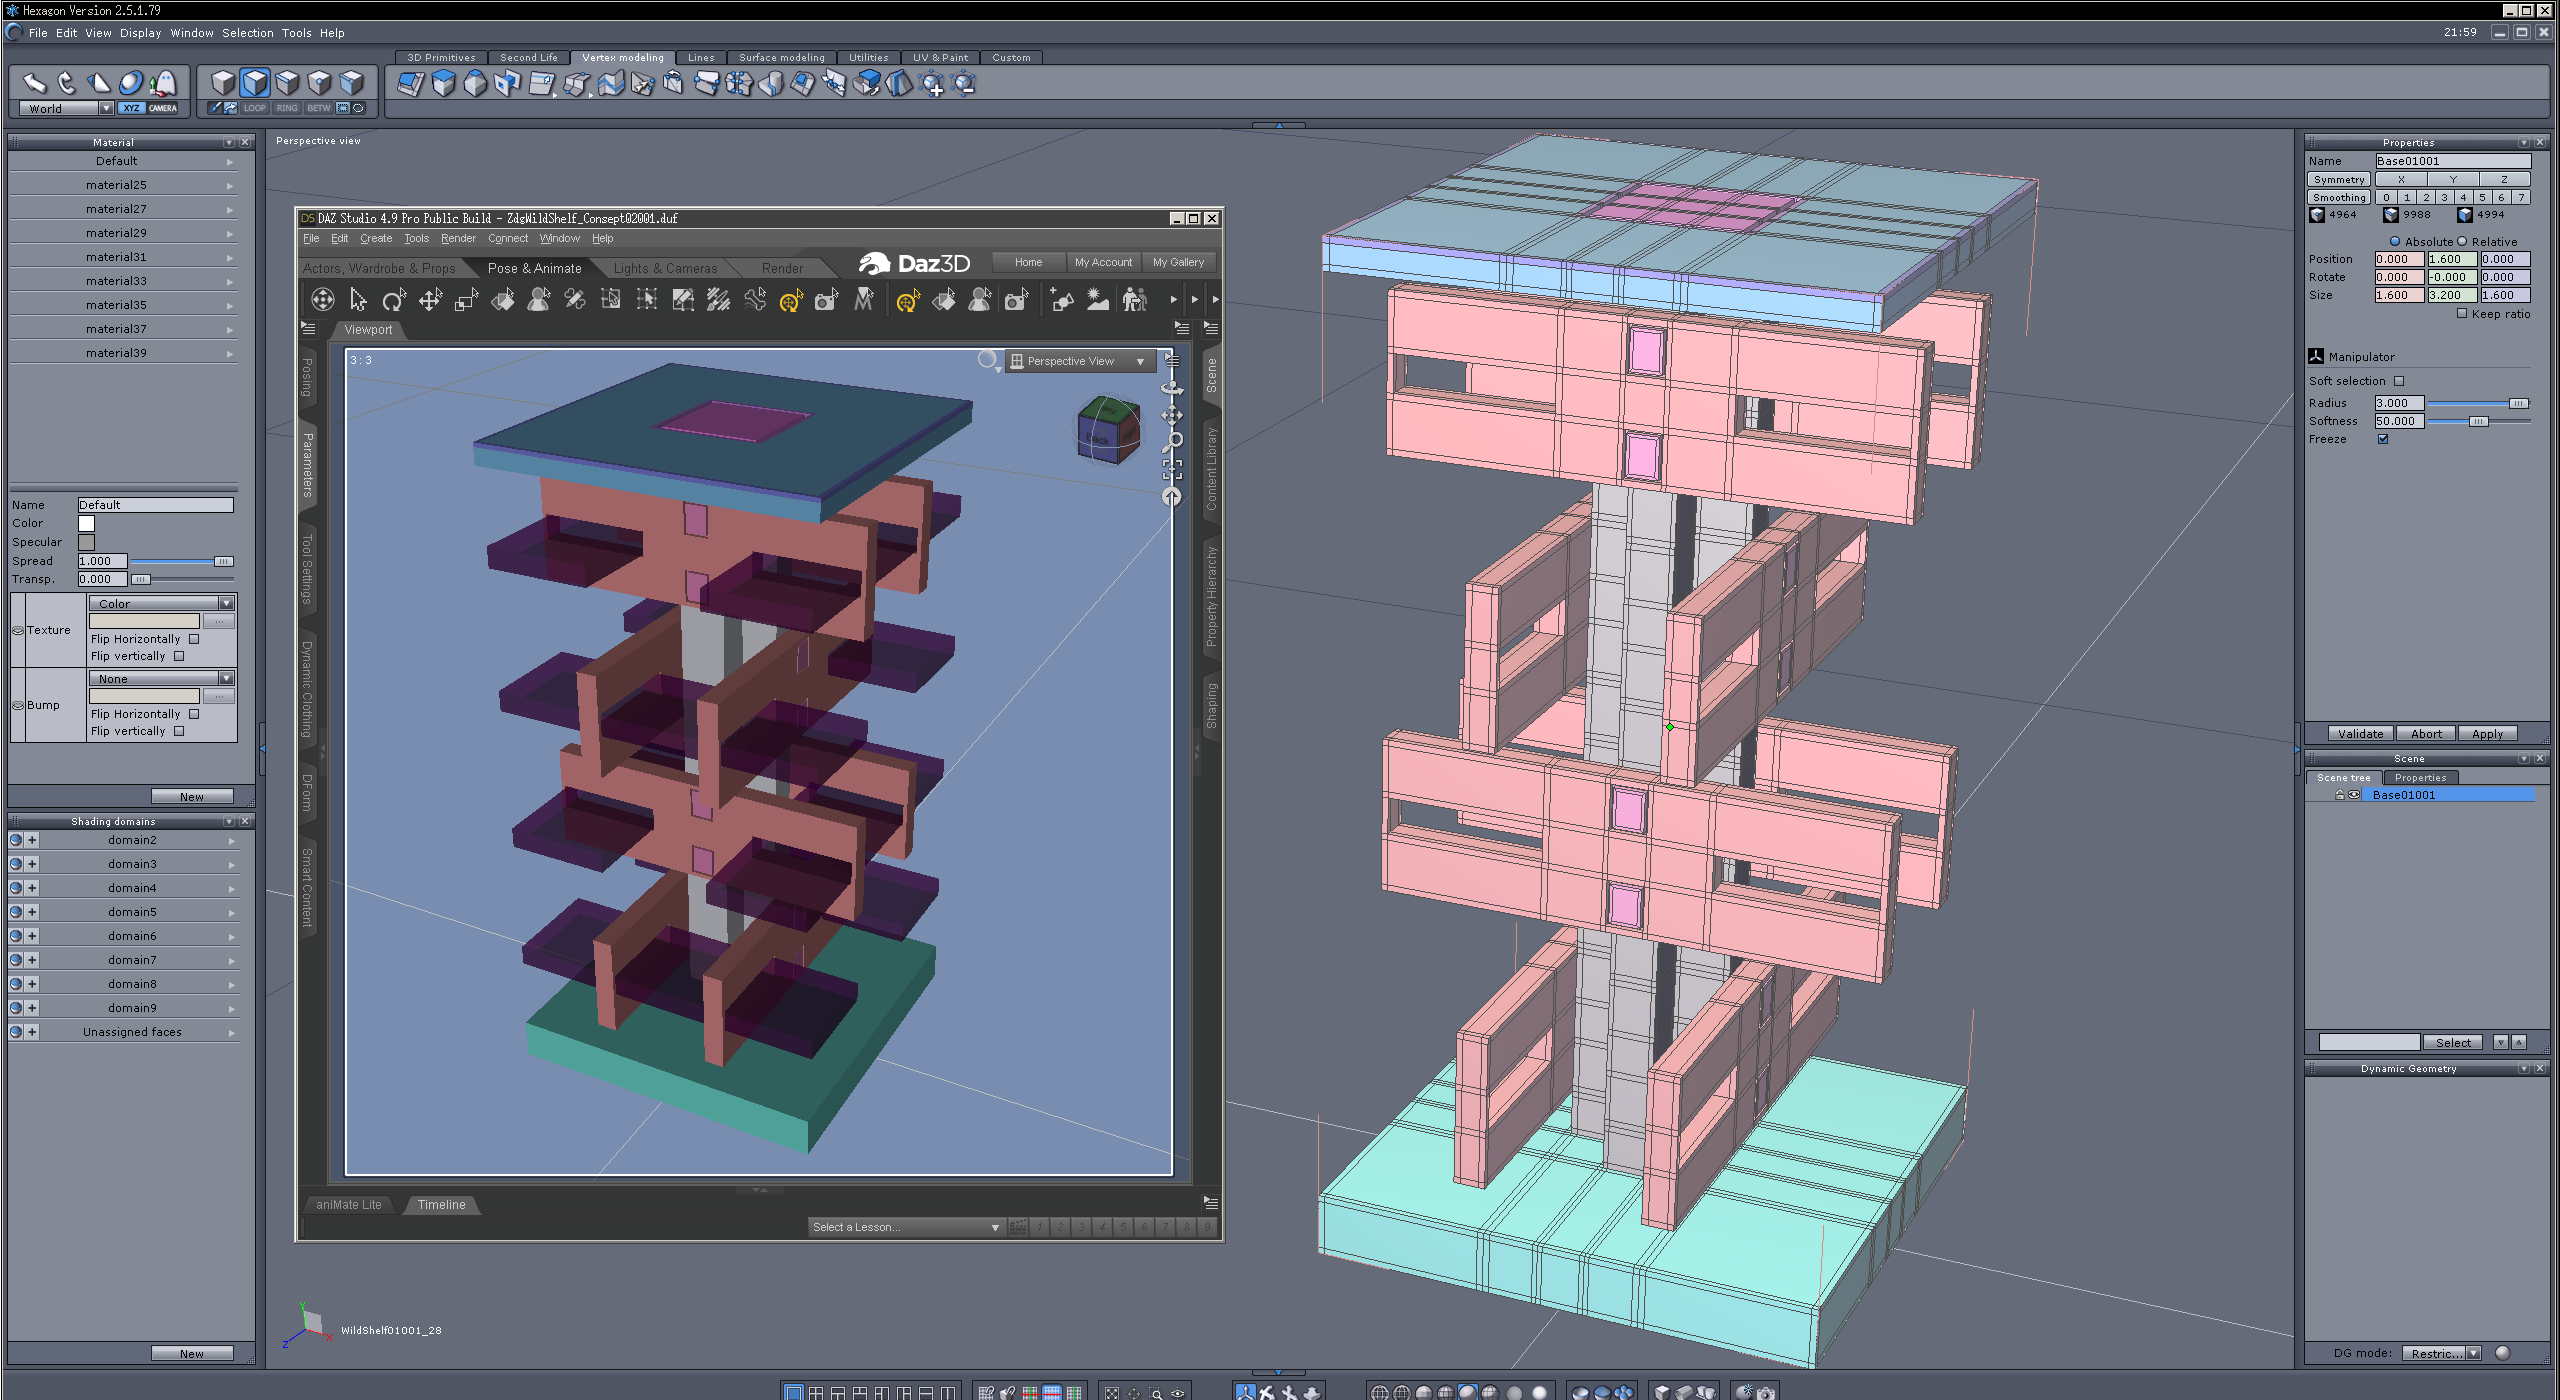Screen dimensions: 2560x1400
Task: Select the DAZ Studio Scale tool
Action: coord(466,299)
